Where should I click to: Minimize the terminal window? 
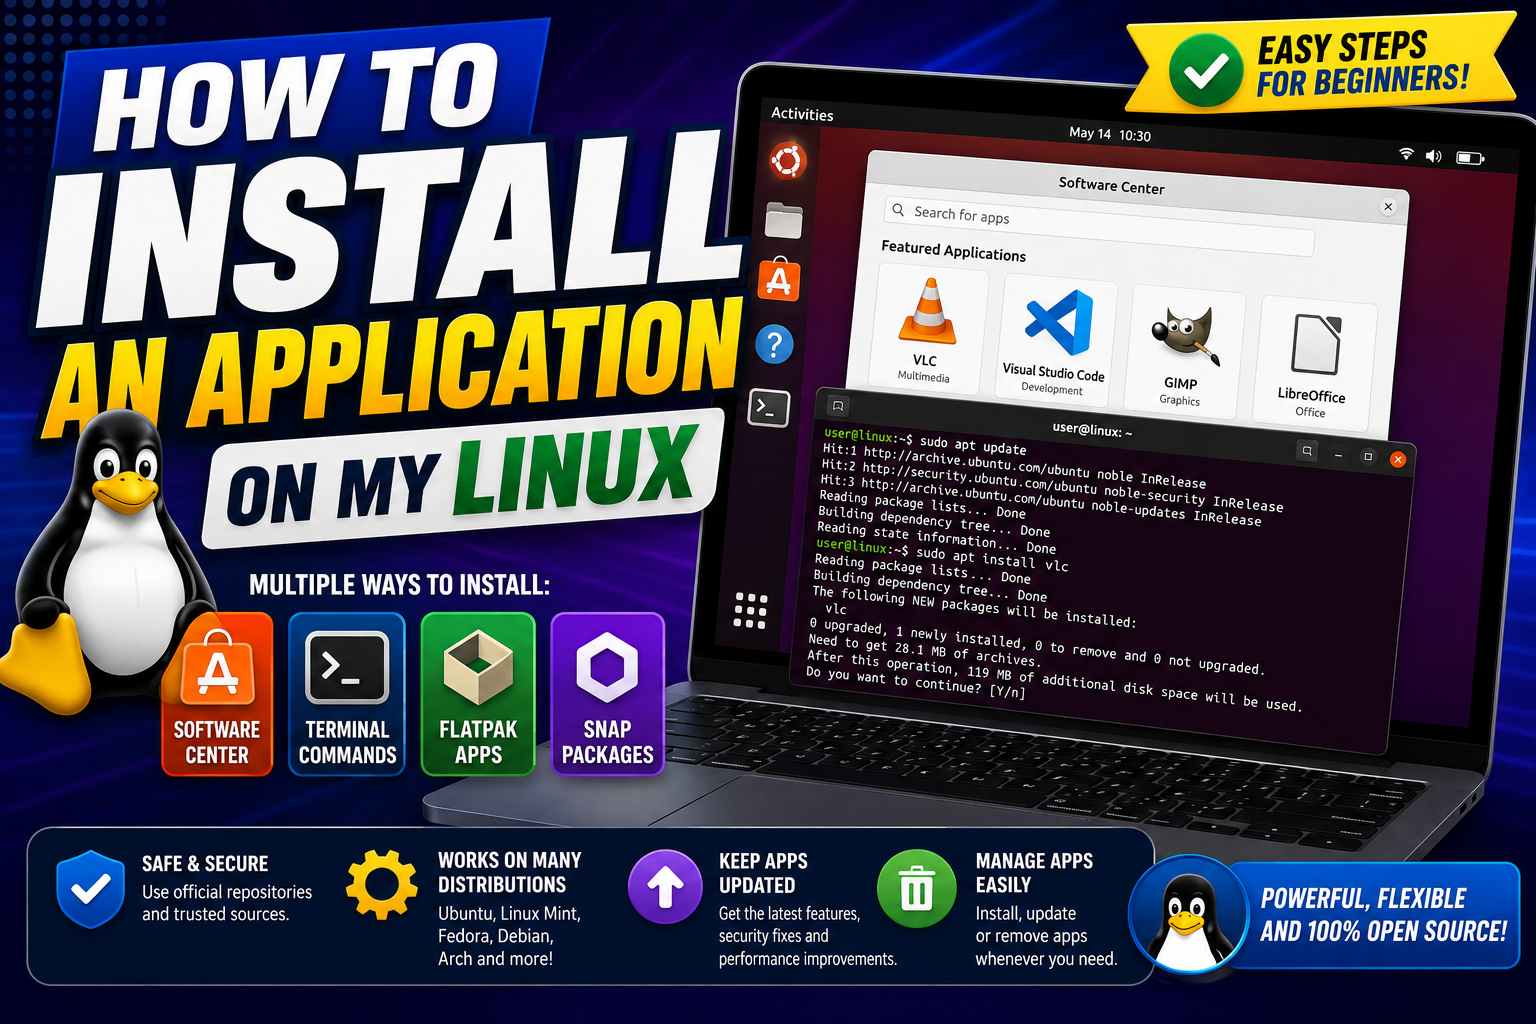[1338, 455]
